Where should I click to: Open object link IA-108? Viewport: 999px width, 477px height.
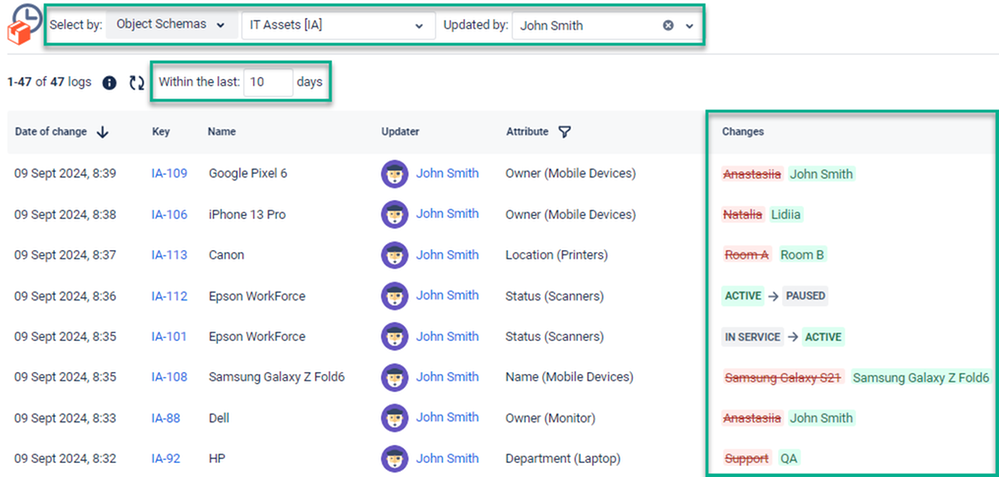(169, 378)
